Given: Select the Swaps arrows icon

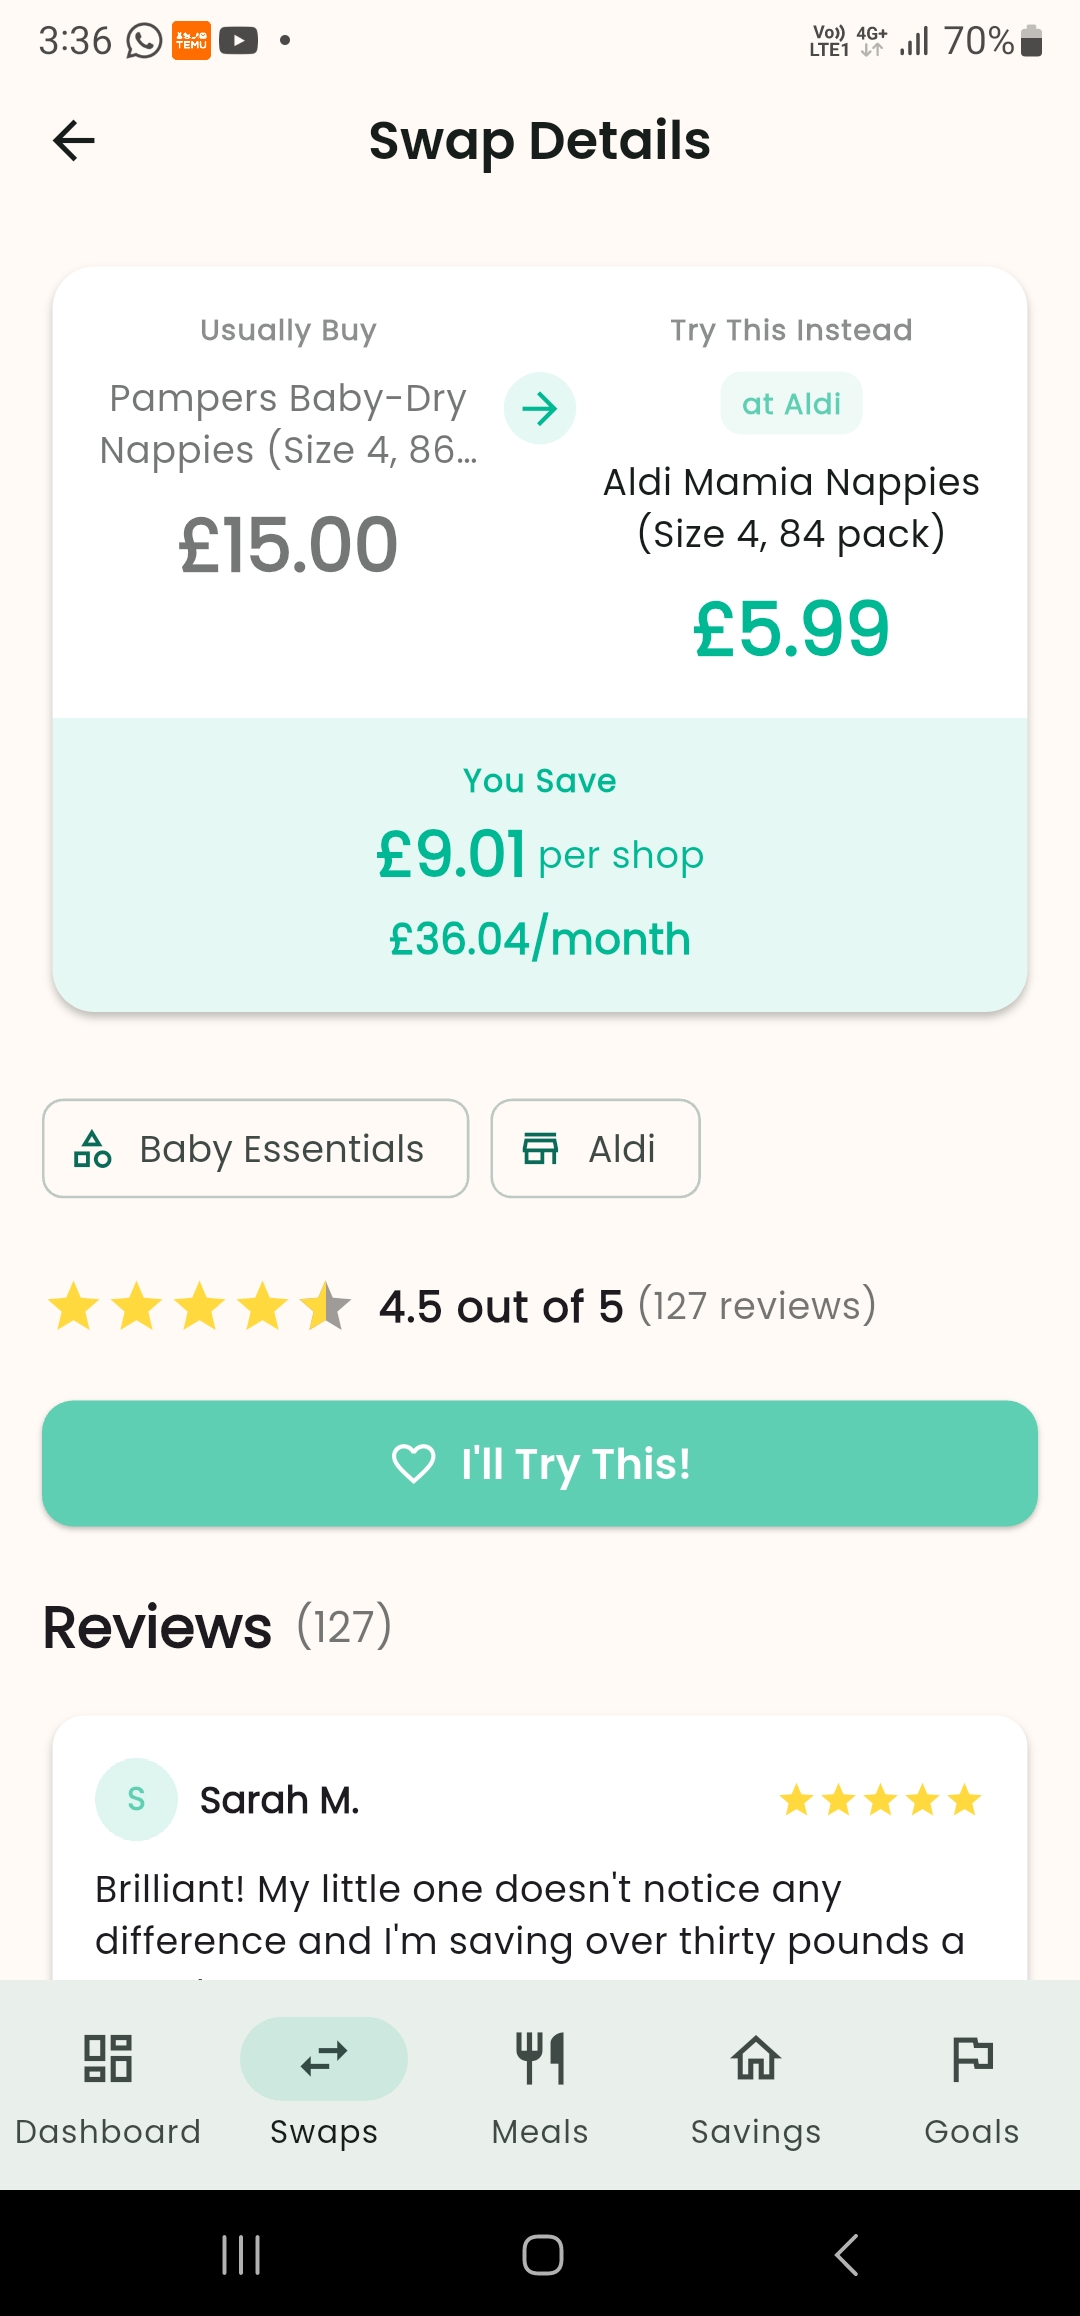Looking at the screenshot, I should tap(324, 2059).
